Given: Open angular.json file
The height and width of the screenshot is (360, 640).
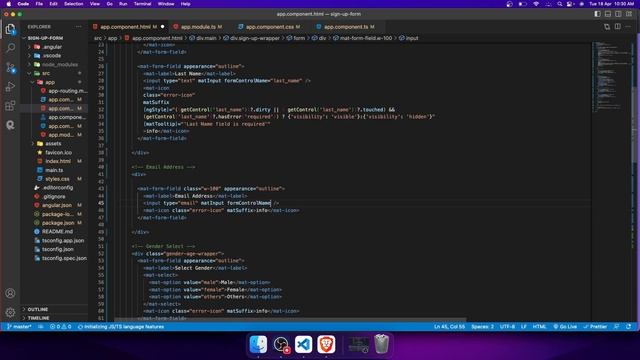Looking at the screenshot, I should pyautogui.click(x=57, y=205).
